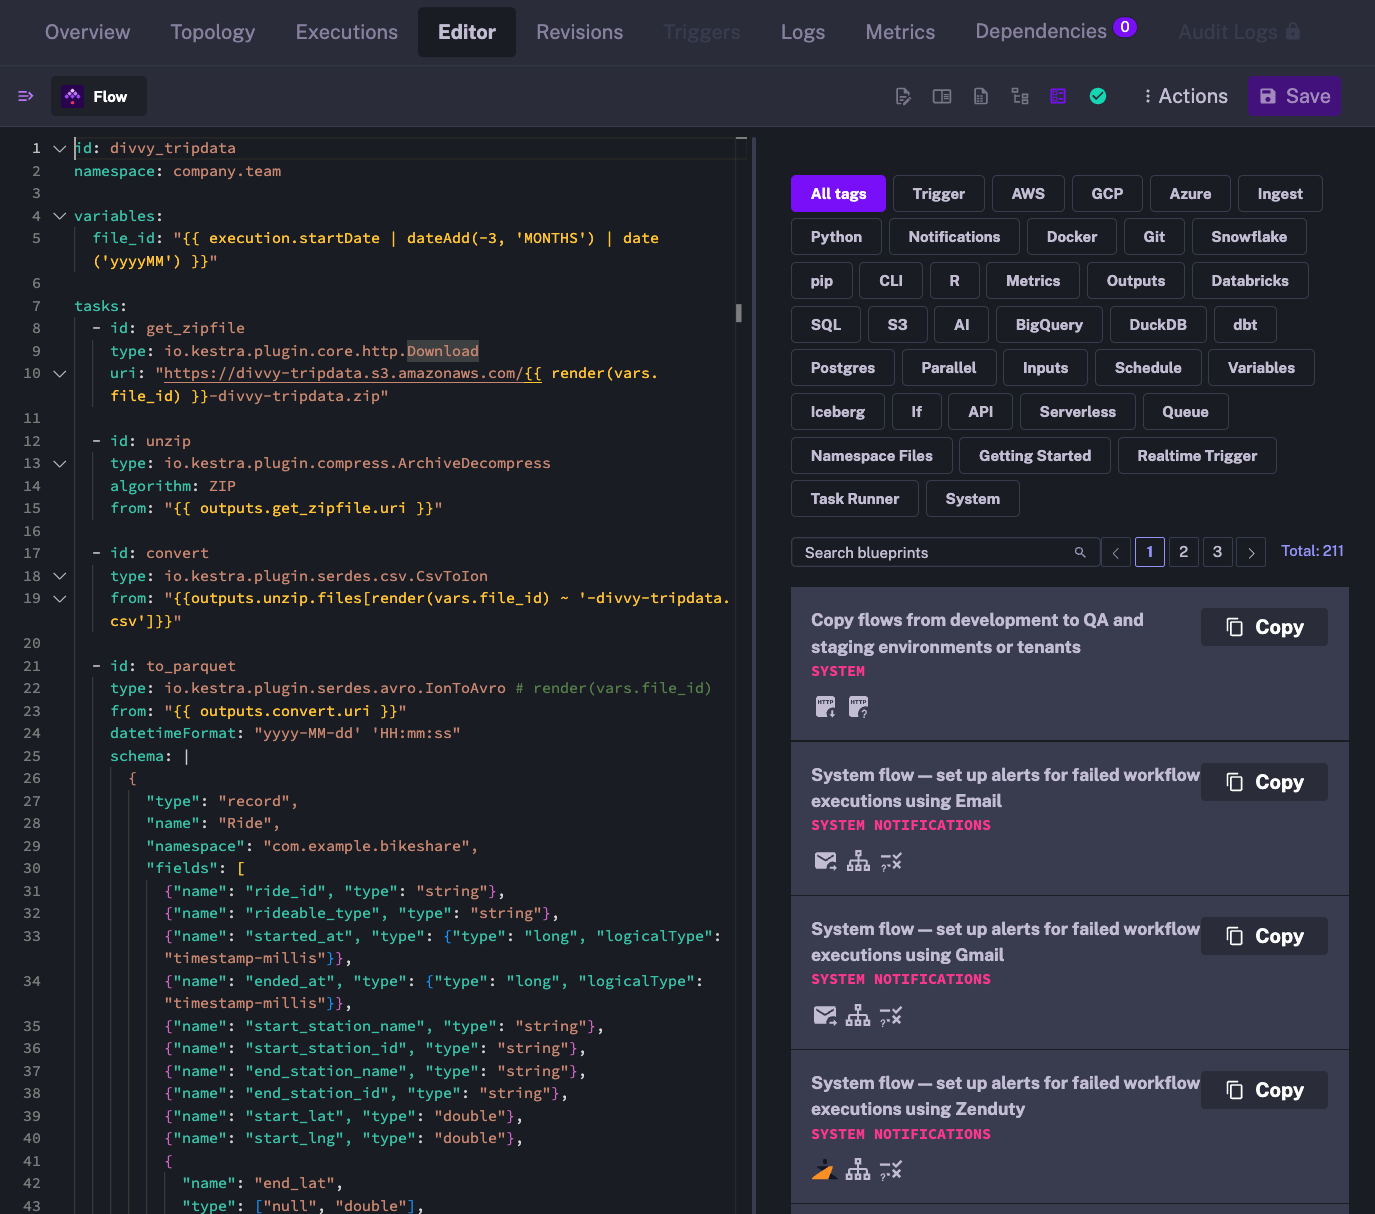Open source and documentation split view
This screenshot has width=1375, height=1214.
[942, 97]
